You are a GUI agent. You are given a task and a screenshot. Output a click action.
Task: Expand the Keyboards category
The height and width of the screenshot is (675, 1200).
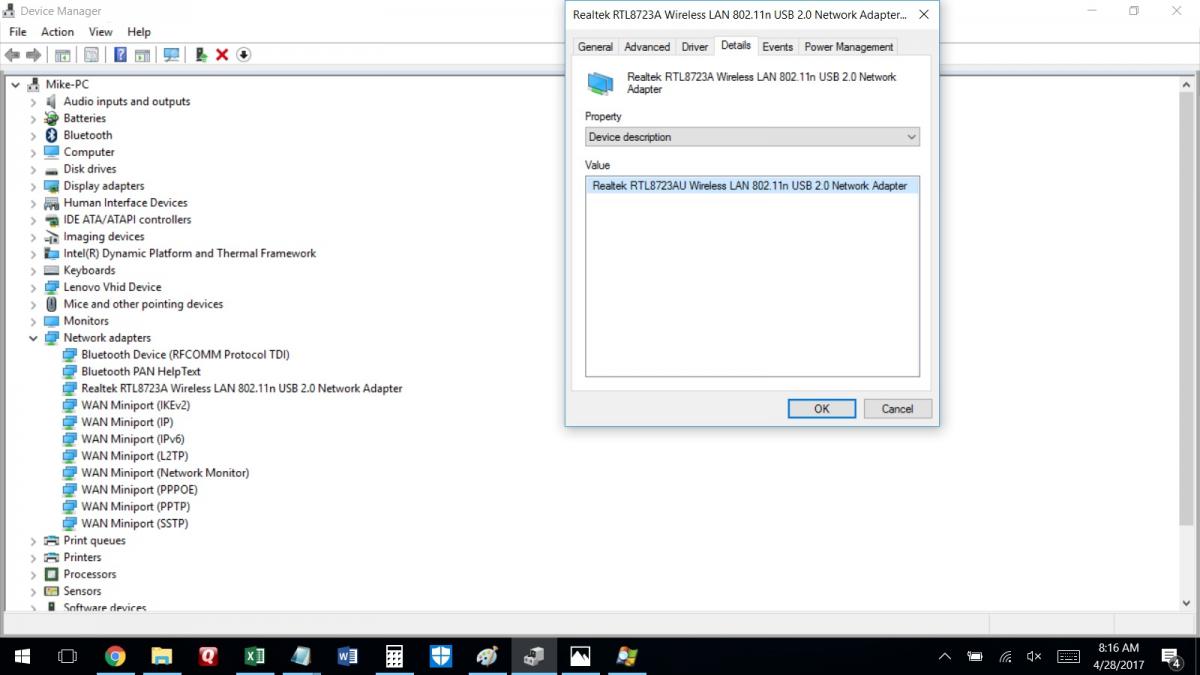click(x=34, y=270)
